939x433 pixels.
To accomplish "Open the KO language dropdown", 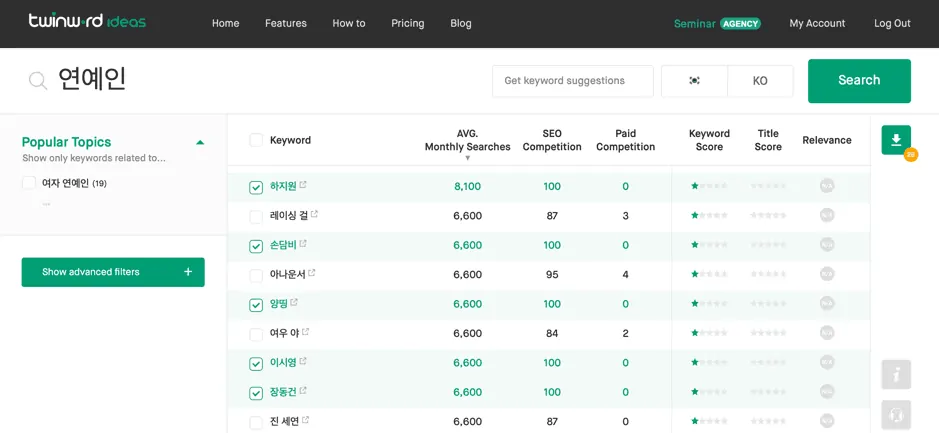I will [x=760, y=81].
